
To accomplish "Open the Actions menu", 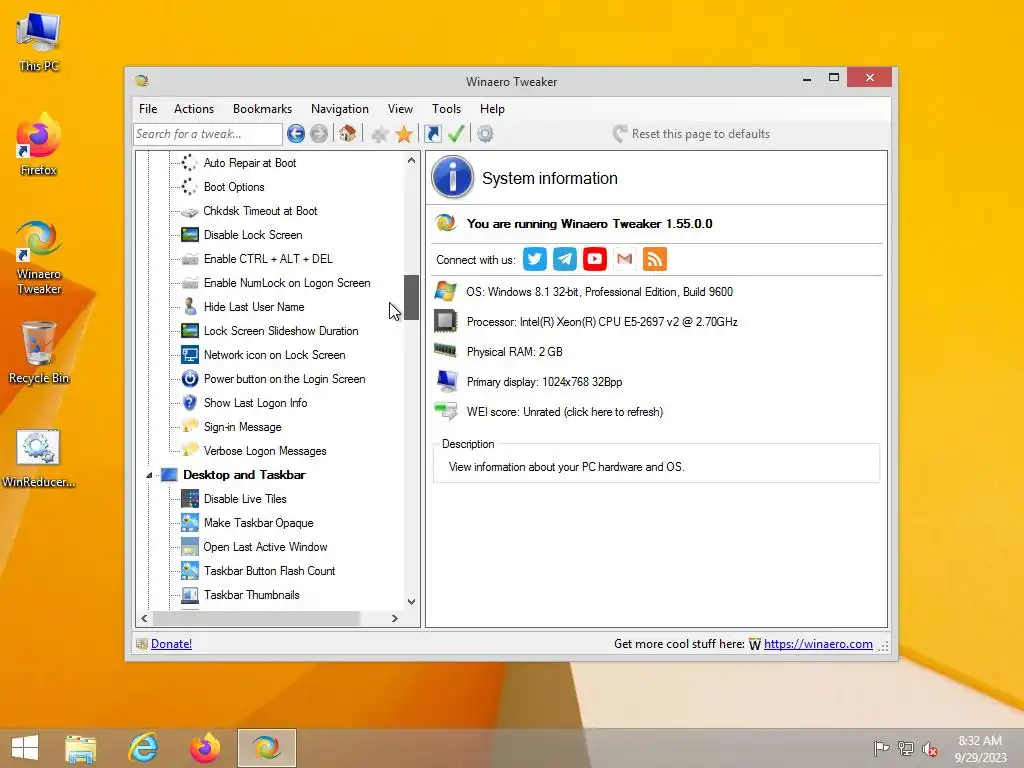I will (x=193, y=109).
